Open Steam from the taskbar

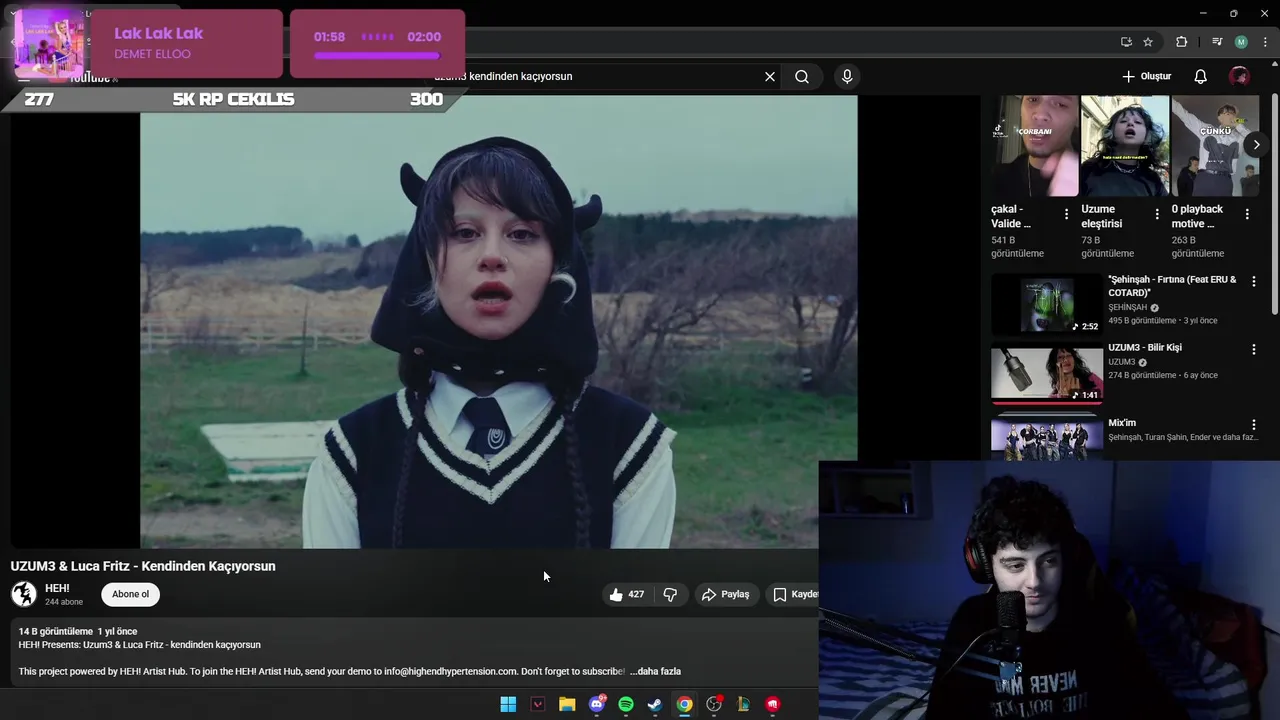pyautogui.click(x=655, y=704)
